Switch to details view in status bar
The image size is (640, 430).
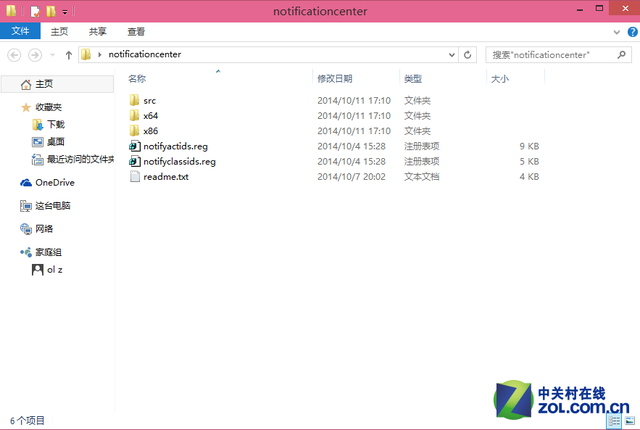coord(613,421)
